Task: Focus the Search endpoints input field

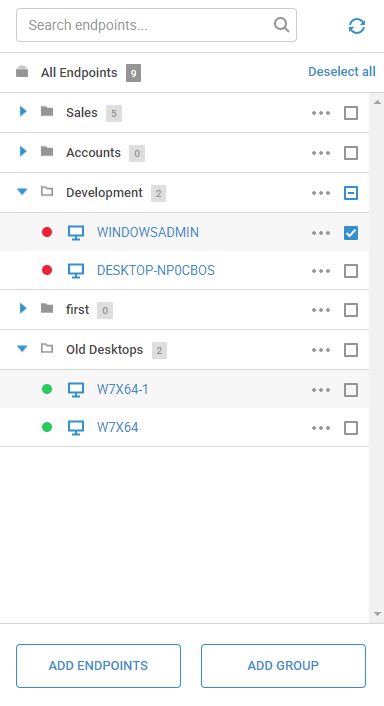Action: [x=156, y=25]
